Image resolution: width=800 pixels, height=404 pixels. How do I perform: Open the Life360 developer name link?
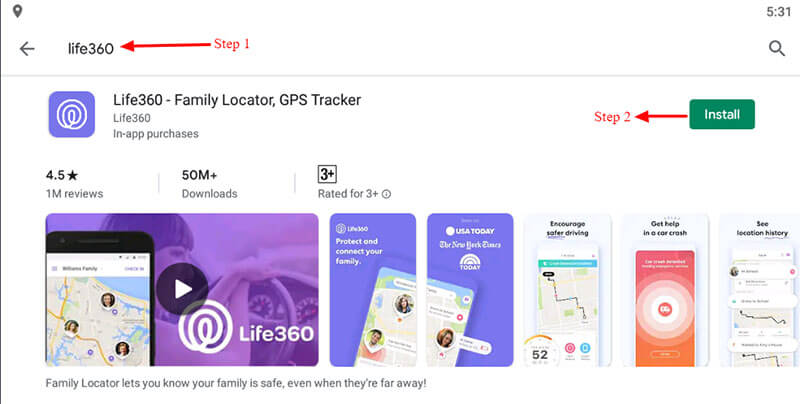[x=132, y=118]
